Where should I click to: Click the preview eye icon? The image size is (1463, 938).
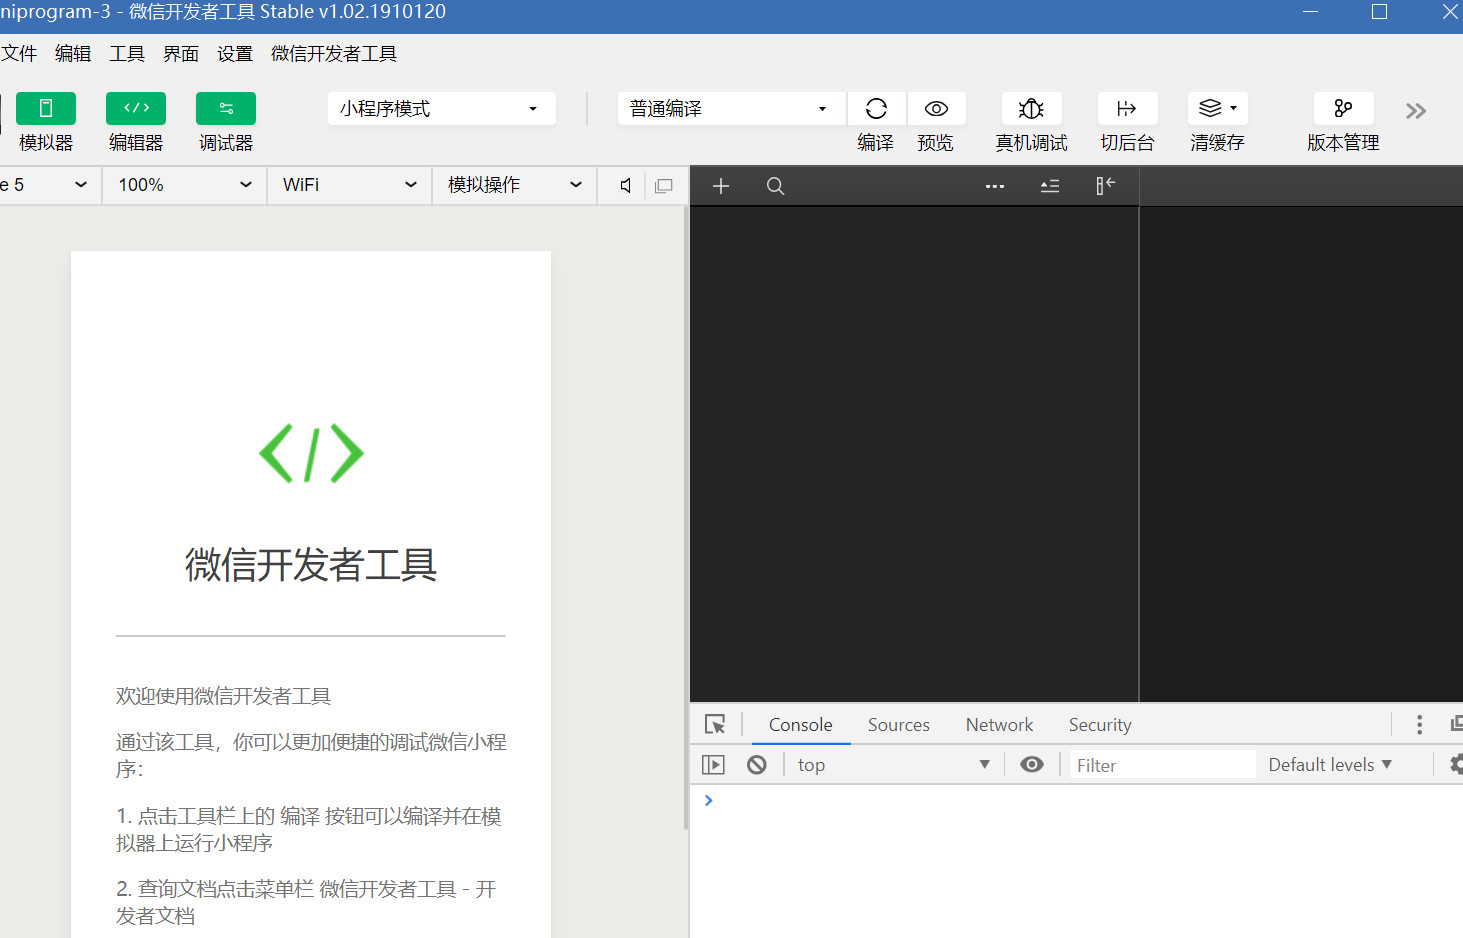coord(936,109)
